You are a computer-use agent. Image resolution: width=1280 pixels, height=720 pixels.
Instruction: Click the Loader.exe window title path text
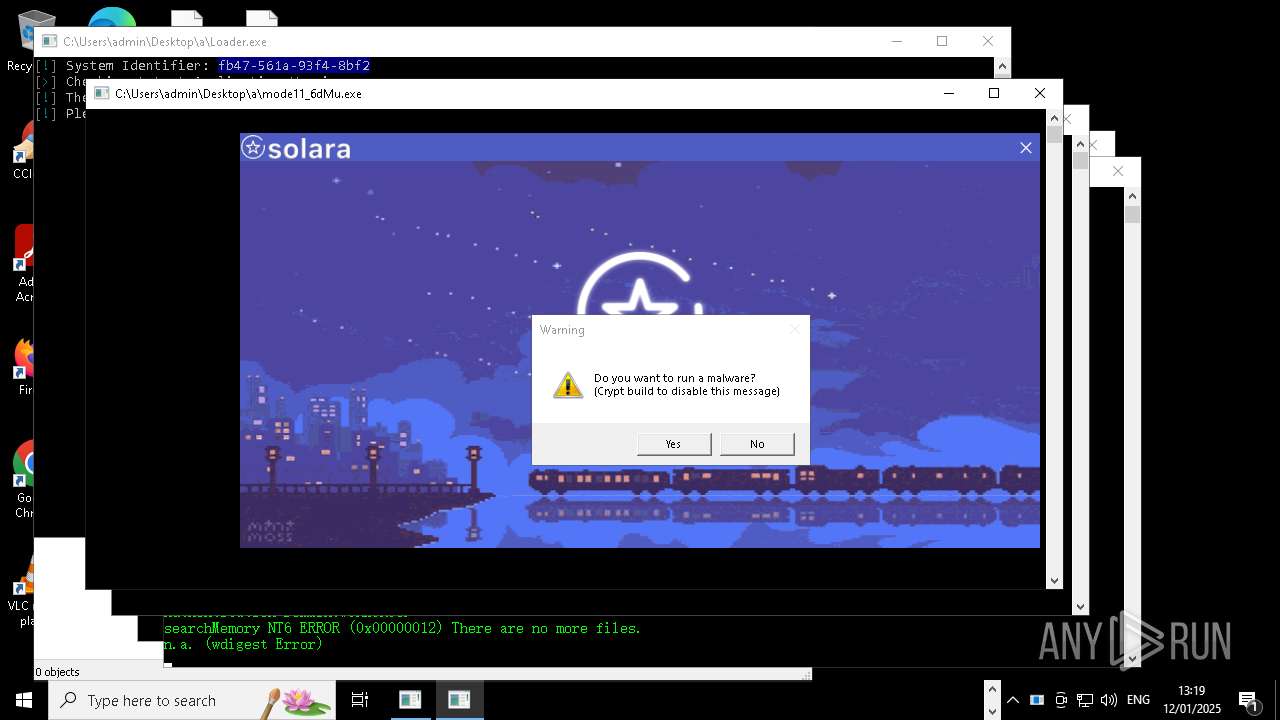point(165,41)
